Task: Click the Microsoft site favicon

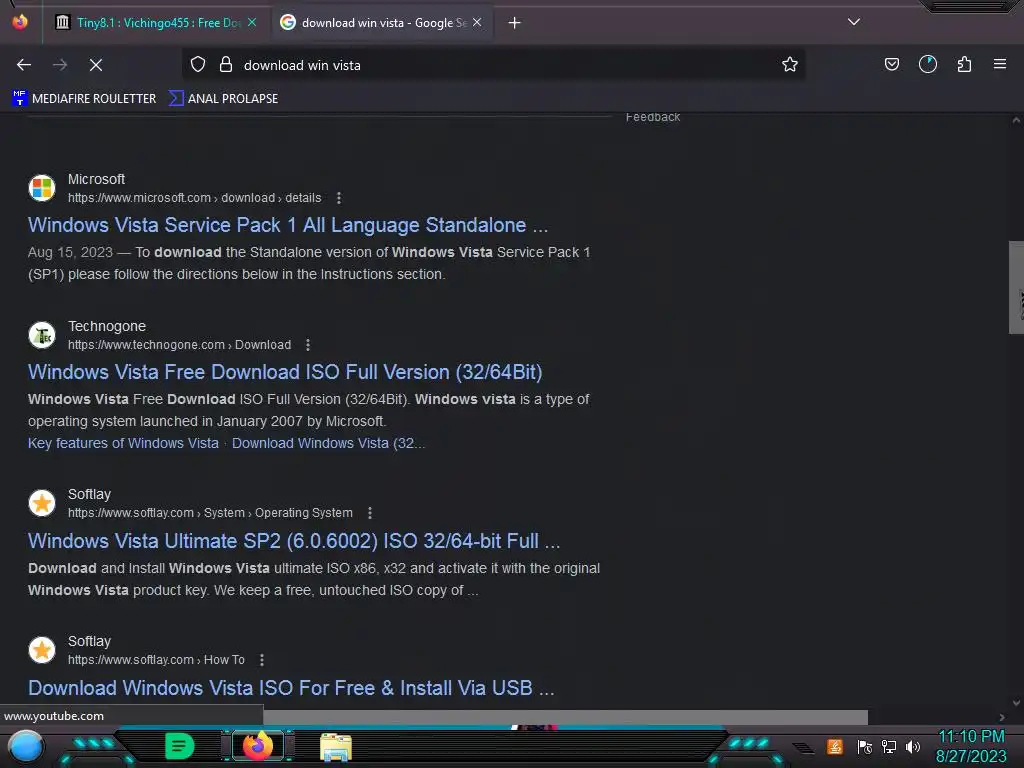Action: (42, 188)
